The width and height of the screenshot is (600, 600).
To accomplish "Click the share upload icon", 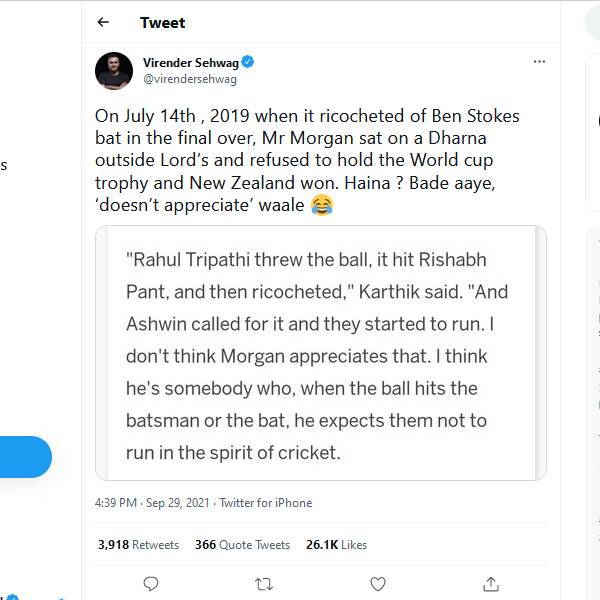I will [491, 583].
